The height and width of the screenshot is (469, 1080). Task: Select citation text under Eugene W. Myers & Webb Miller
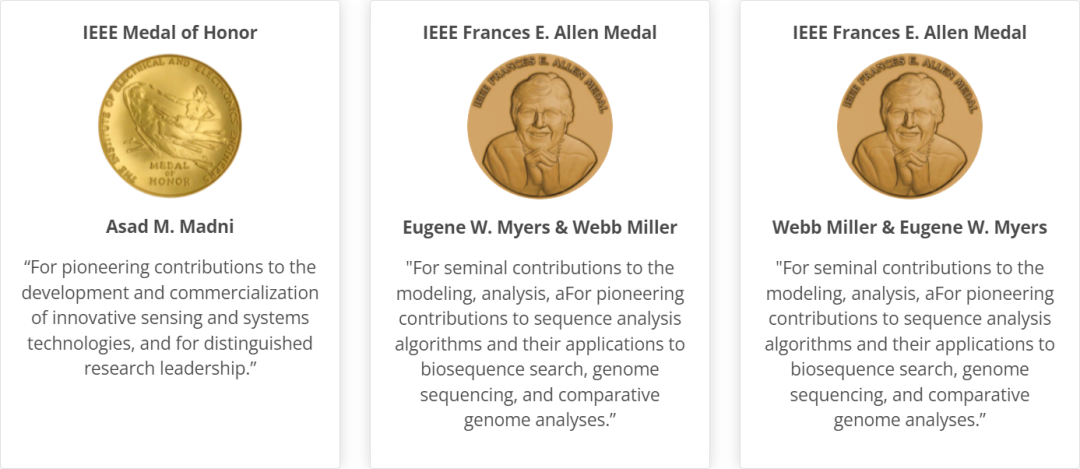click(x=540, y=344)
